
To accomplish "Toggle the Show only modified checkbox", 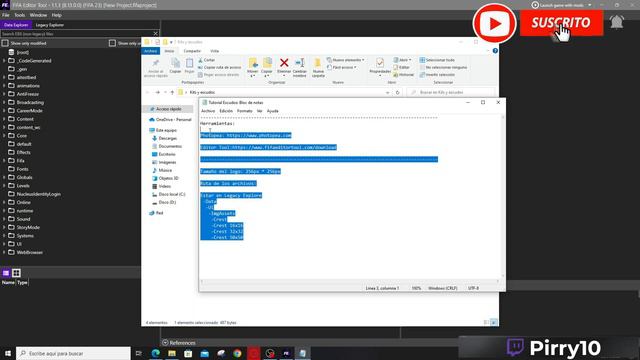I will [x=5, y=43].
